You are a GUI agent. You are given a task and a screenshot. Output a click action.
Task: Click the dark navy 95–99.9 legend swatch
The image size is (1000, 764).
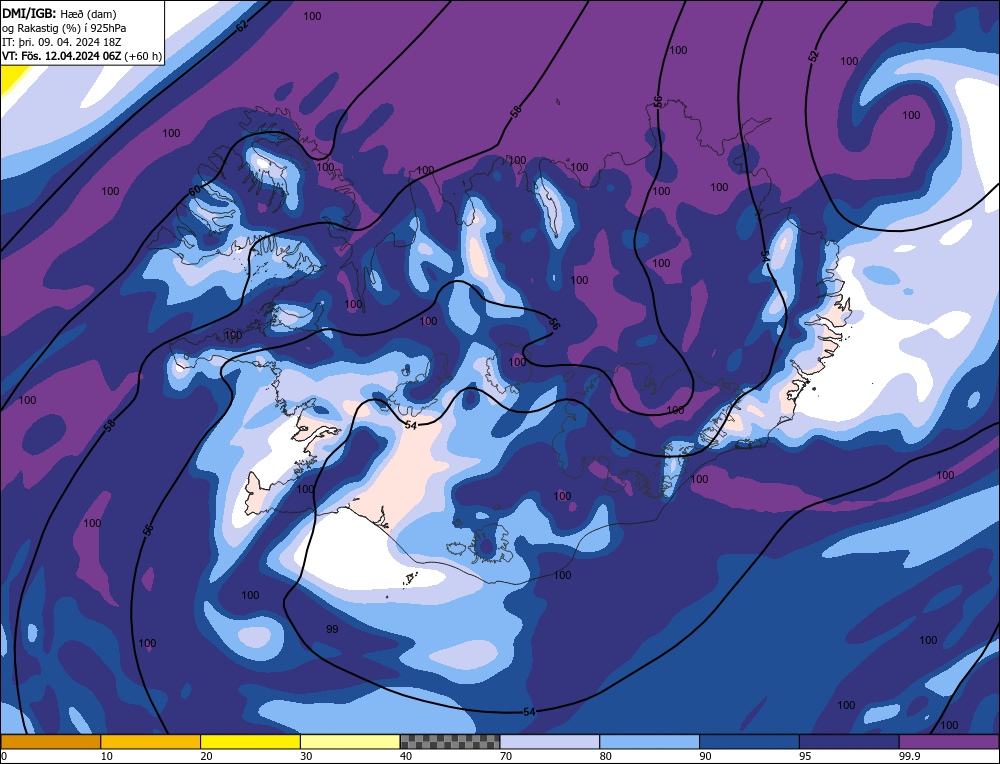pyautogui.click(x=849, y=742)
